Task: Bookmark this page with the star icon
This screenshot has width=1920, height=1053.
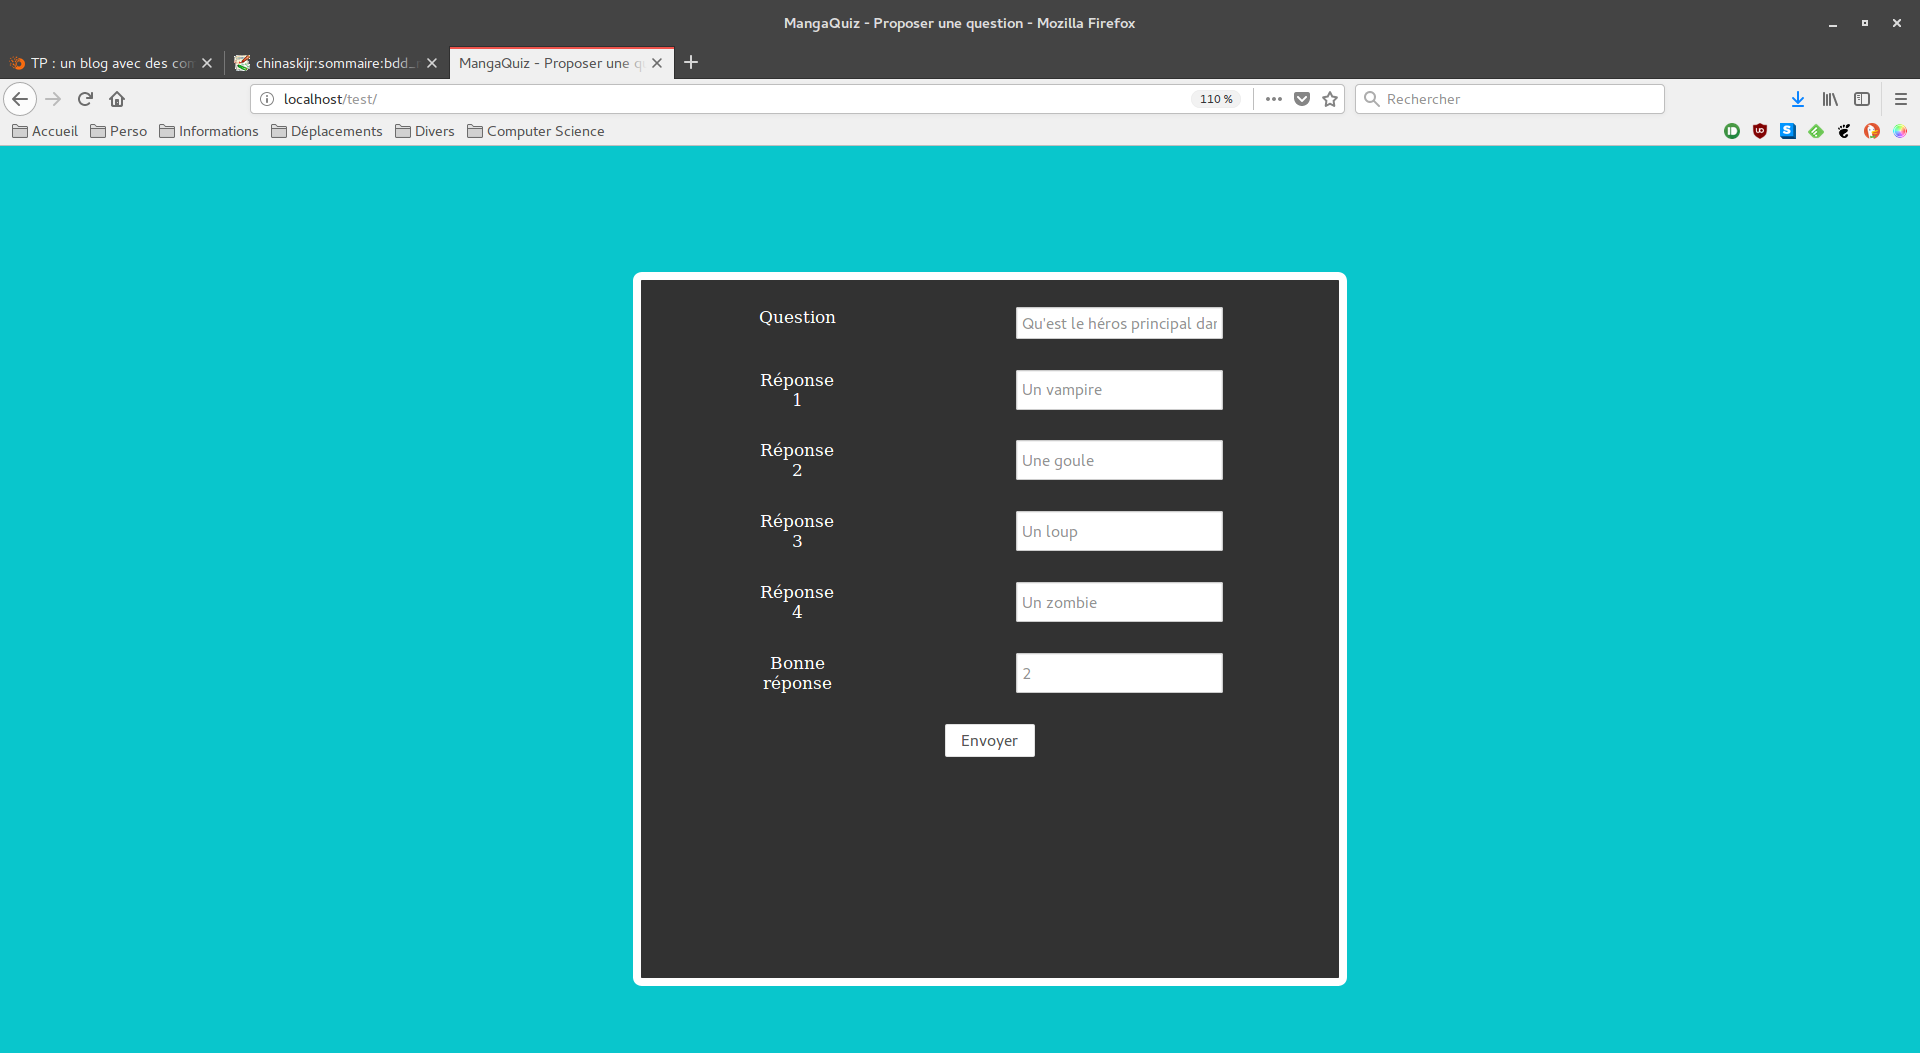Action: pos(1330,99)
